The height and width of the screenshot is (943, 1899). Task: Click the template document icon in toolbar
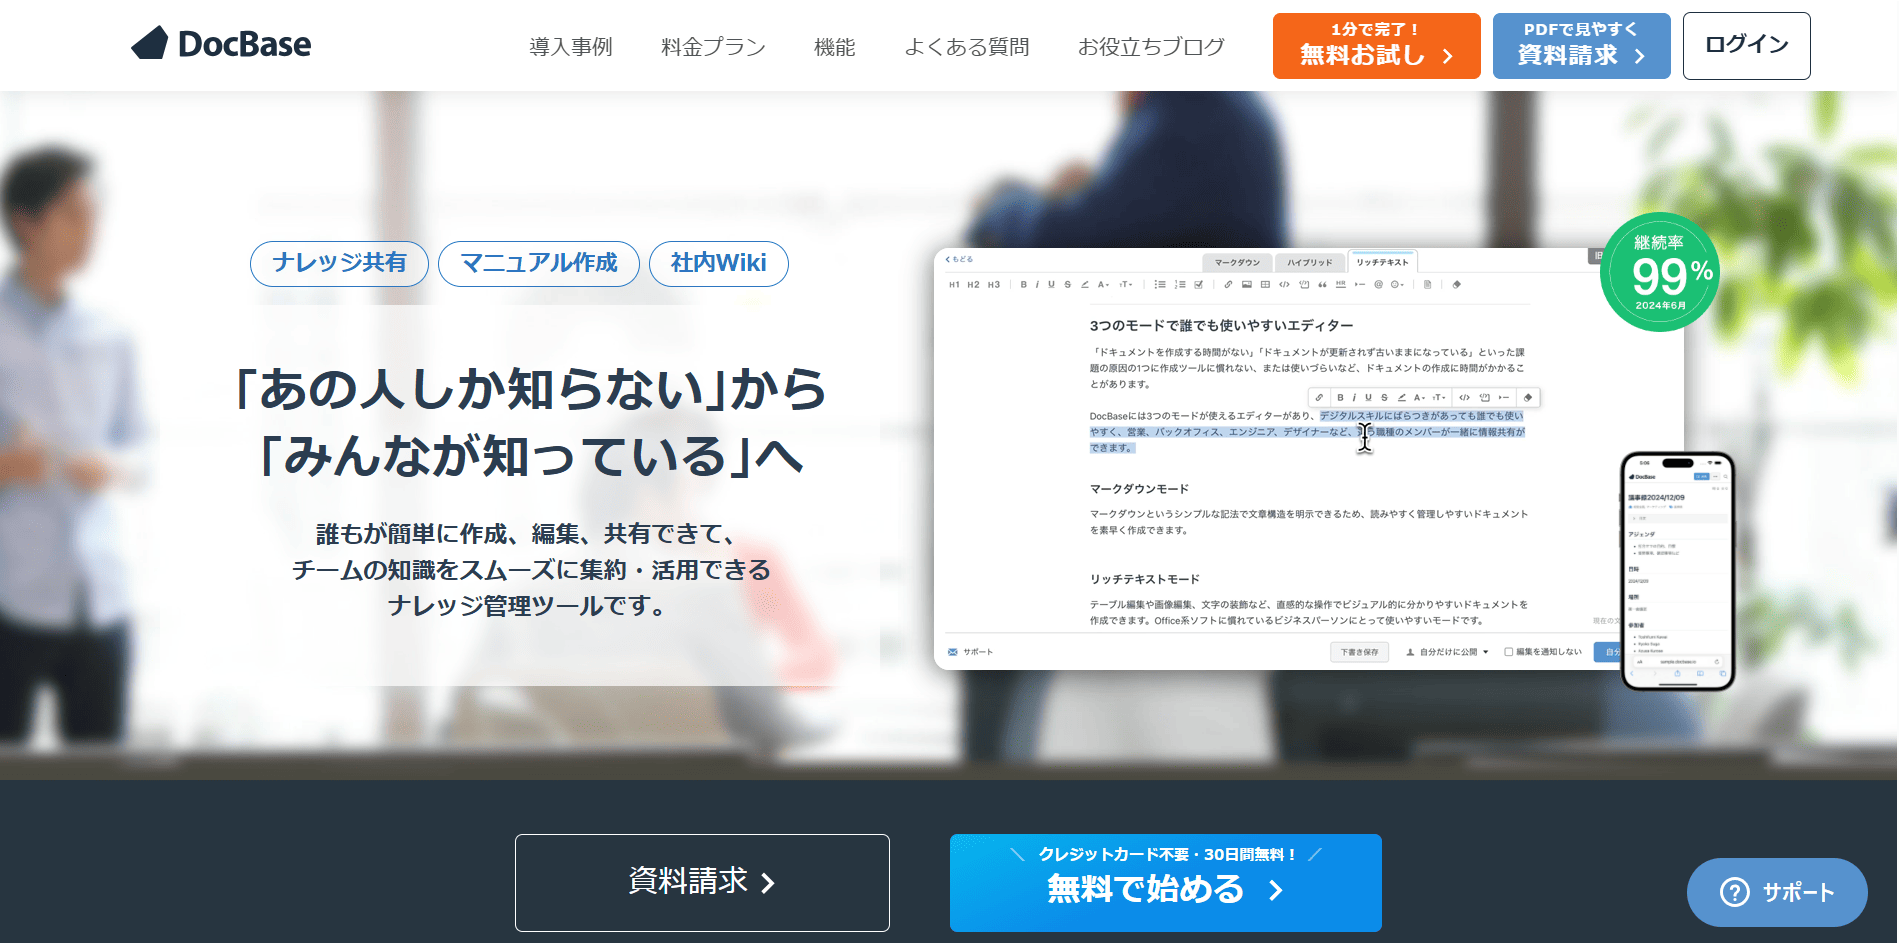click(x=1427, y=285)
